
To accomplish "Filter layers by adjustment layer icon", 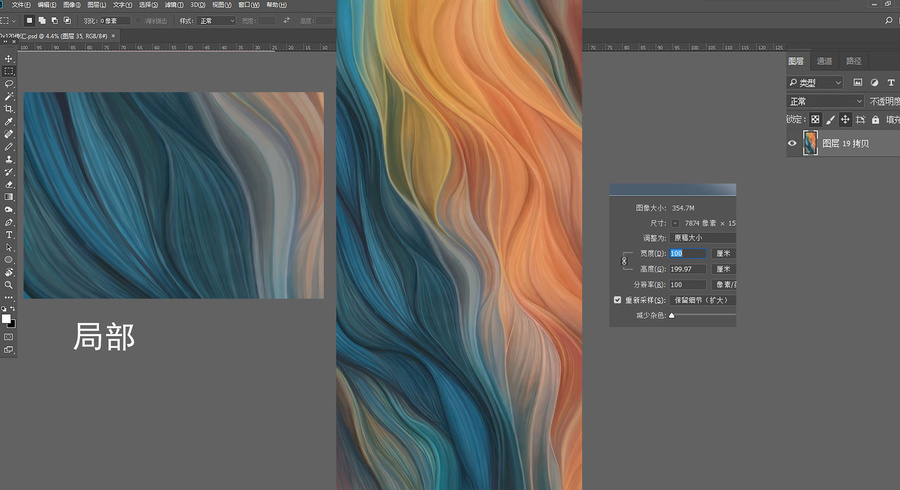I will [x=874, y=83].
